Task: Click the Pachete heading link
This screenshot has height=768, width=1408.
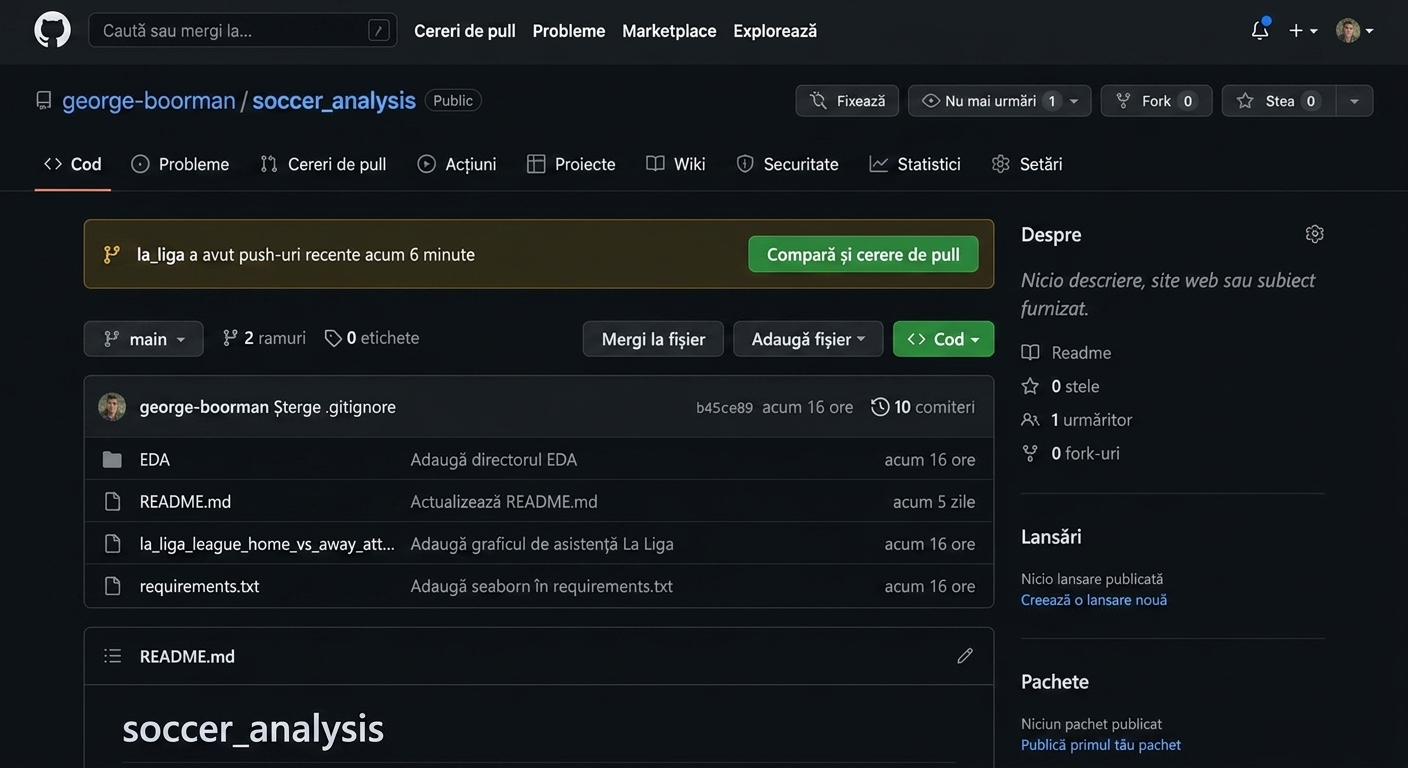Action: [x=1055, y=681]
